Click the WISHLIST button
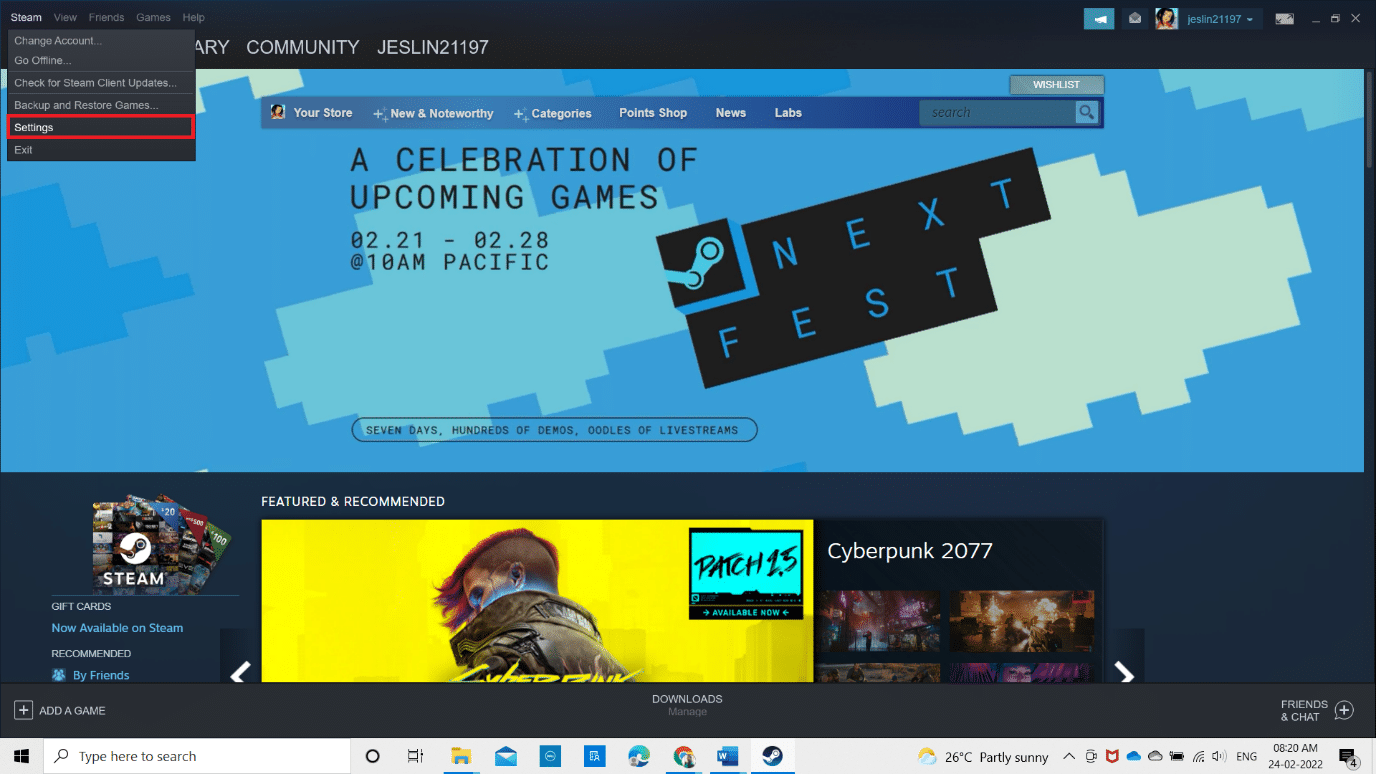Screen dimensions: 1376x774 (x=1056, y=85)
